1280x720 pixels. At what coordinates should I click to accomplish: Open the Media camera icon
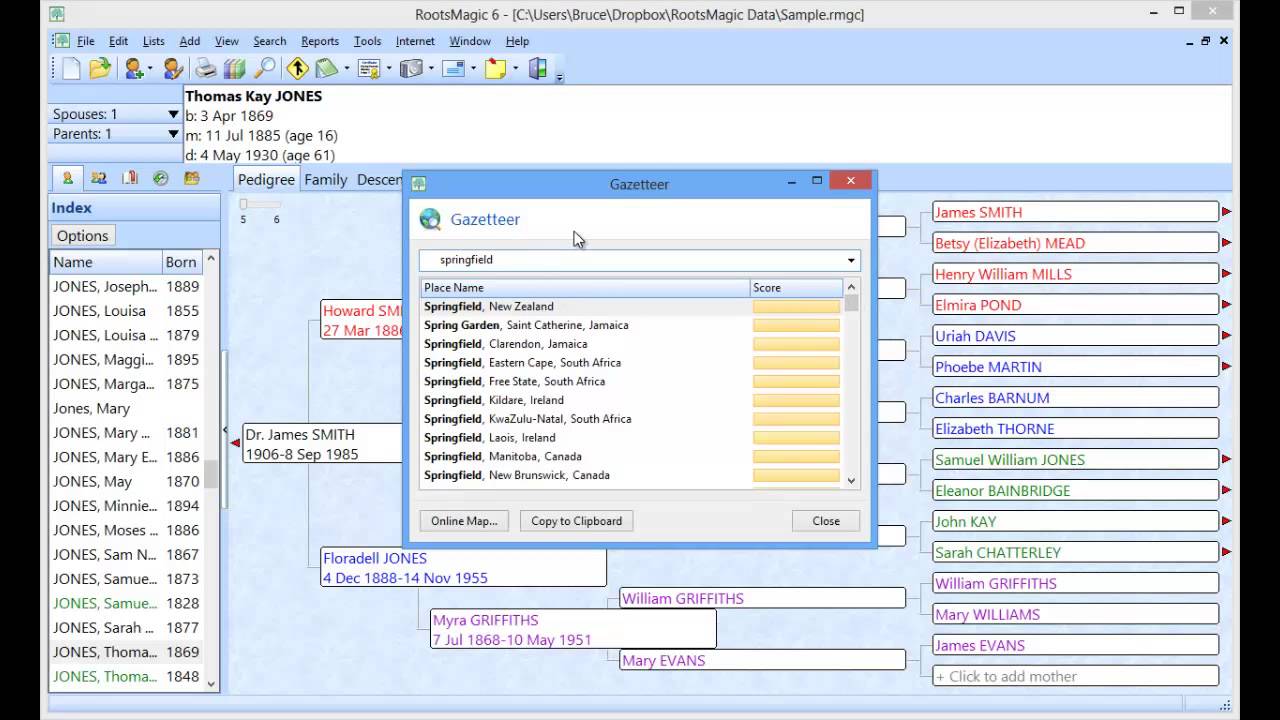(x=410, y=69)
